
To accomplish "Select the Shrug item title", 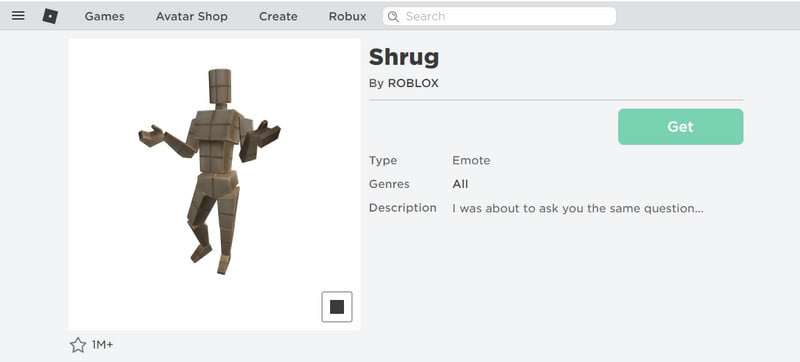I will [404, 58].
